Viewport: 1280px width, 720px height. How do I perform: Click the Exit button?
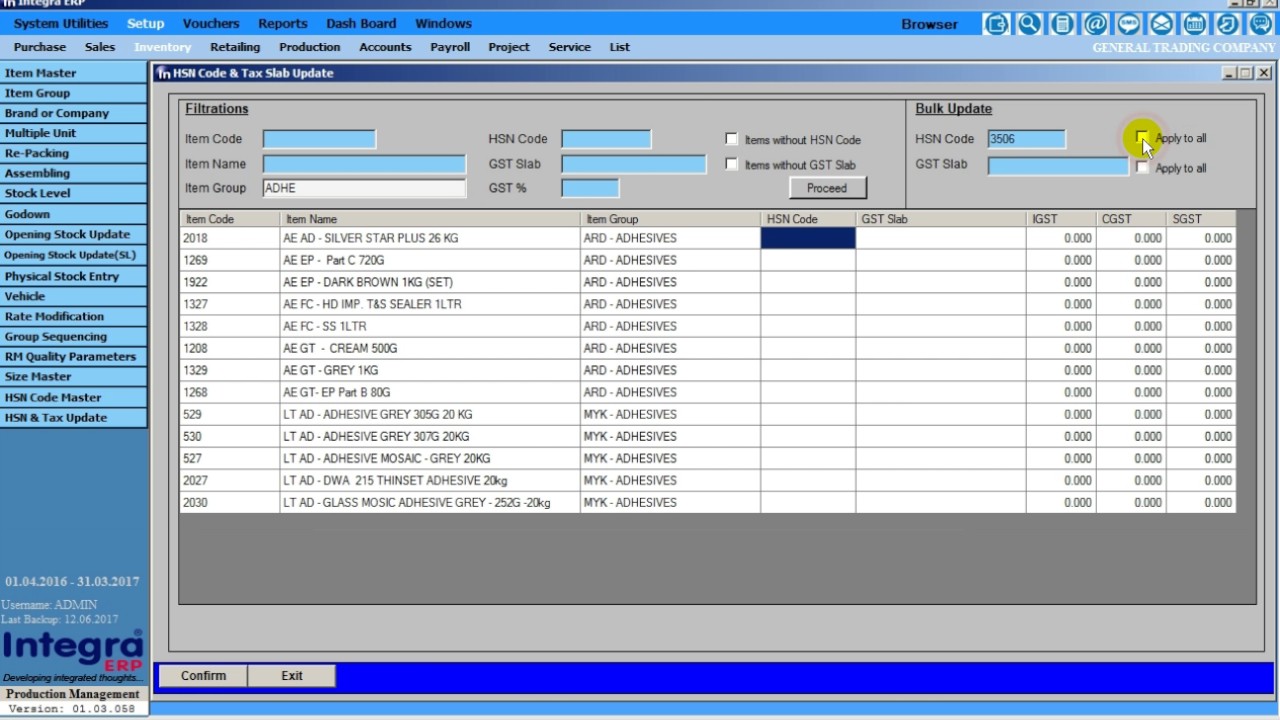click(292, 676)
